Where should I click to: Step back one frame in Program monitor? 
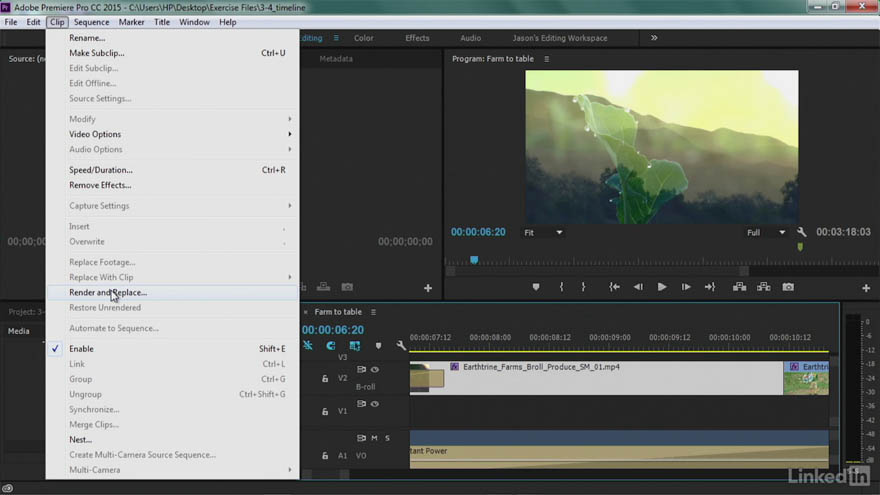(638, 287)
